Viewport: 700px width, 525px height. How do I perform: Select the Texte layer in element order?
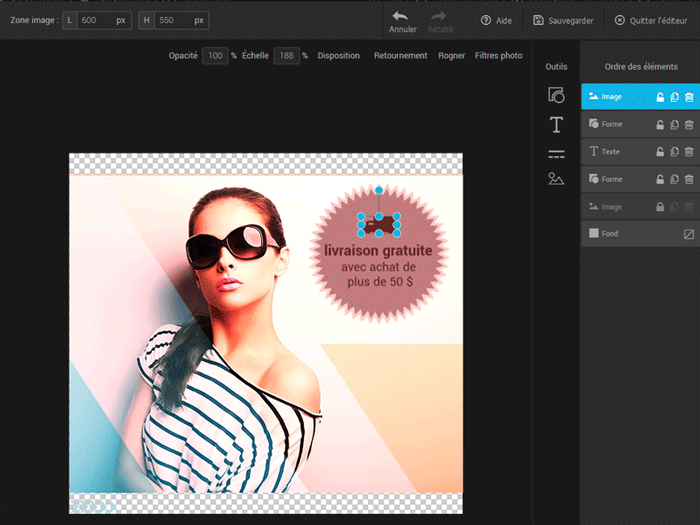click(612, 152)
